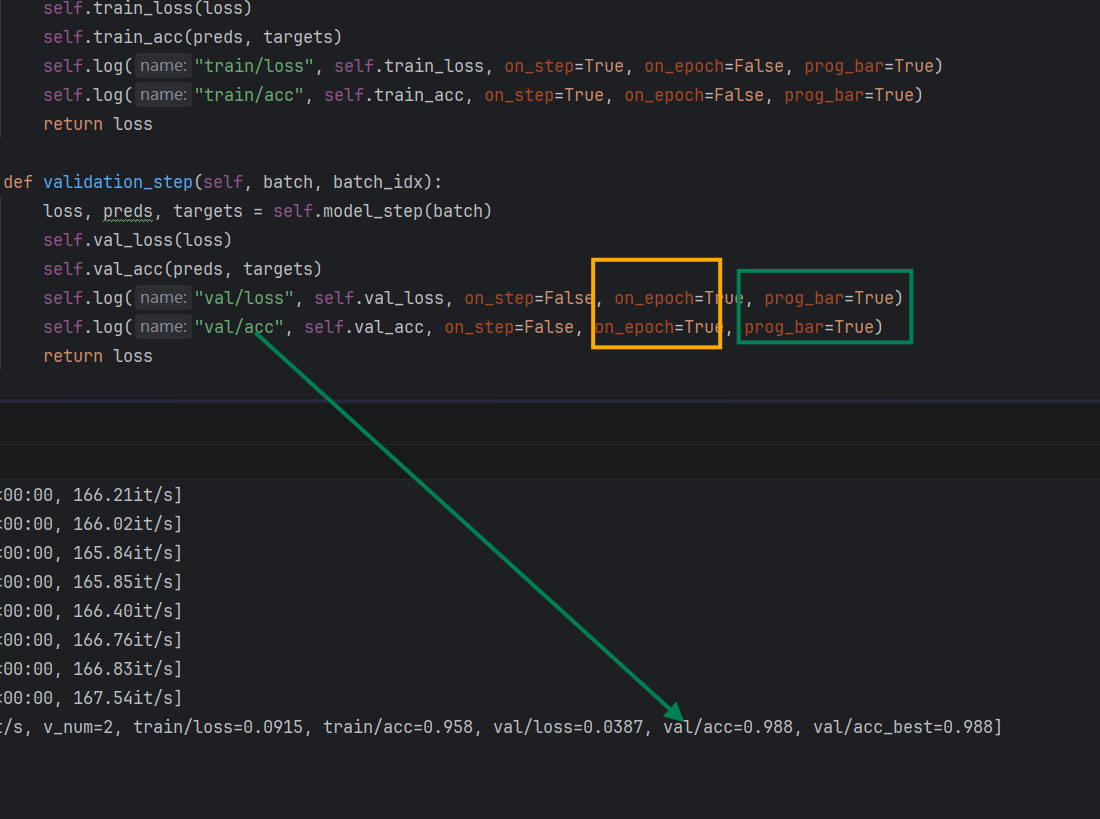
Task: Click the 167.54it/s console output line
Action: click(91, 698)
